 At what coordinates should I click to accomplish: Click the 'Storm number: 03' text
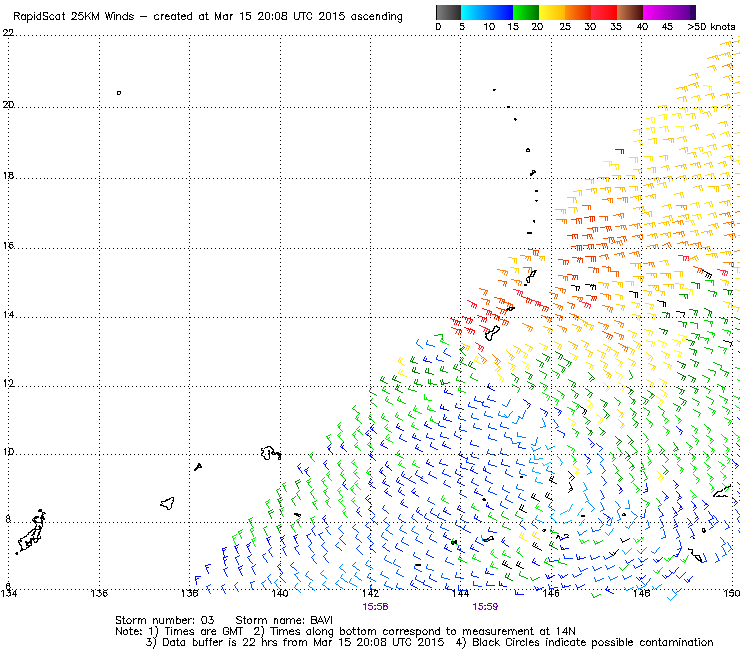point(165,620)
